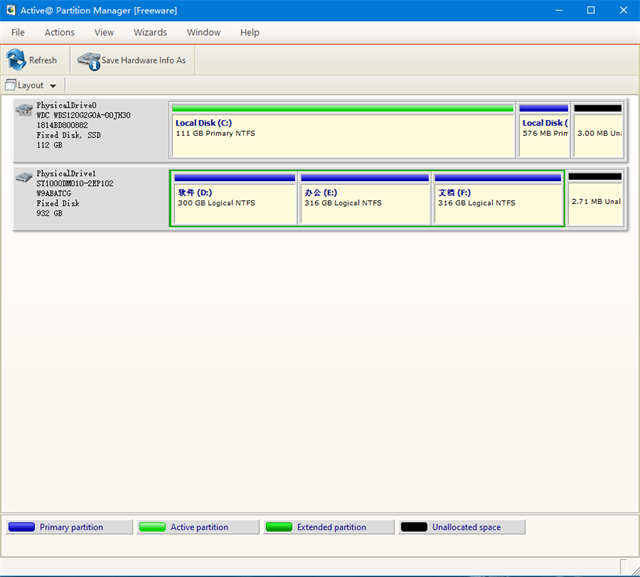Click the light green Active partition swatch
Viewport: 640px width, 577px height.
coord(152,527)
